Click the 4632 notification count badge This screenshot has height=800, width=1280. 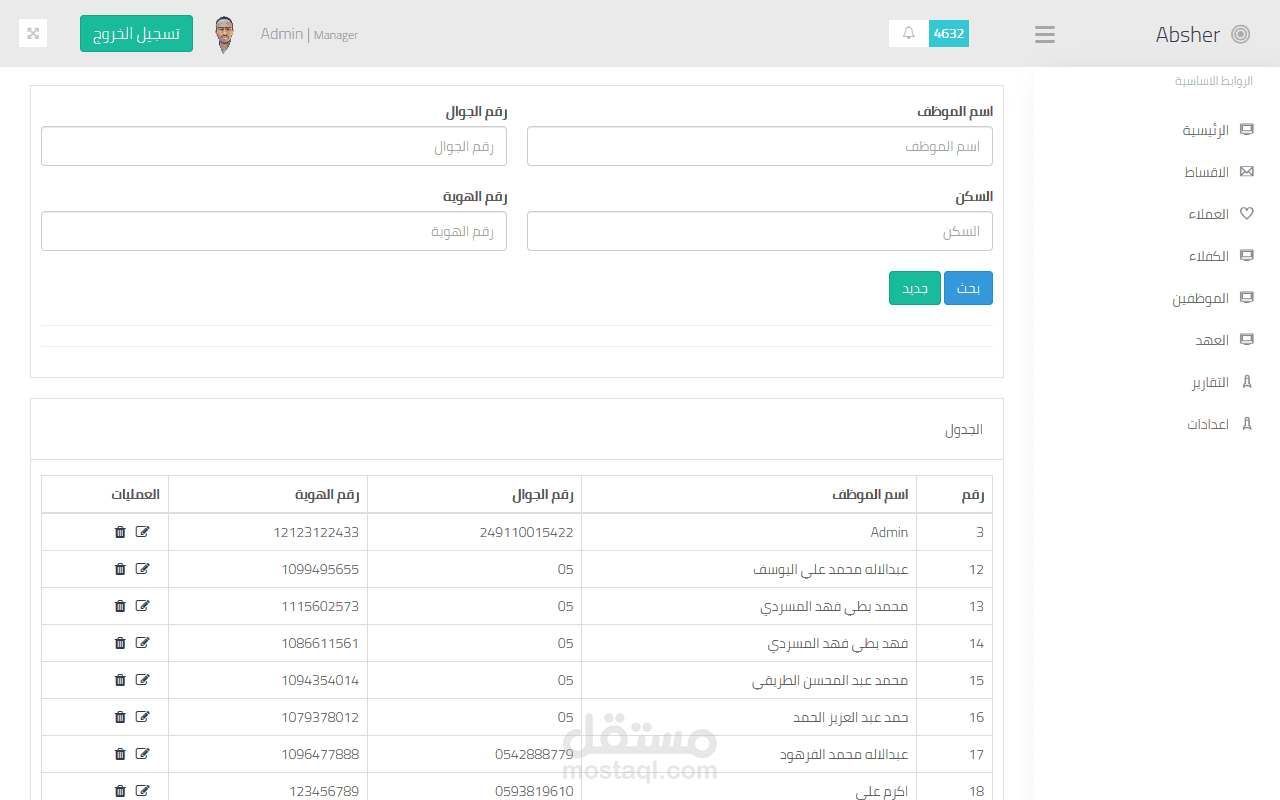click(x=949, y=33)
